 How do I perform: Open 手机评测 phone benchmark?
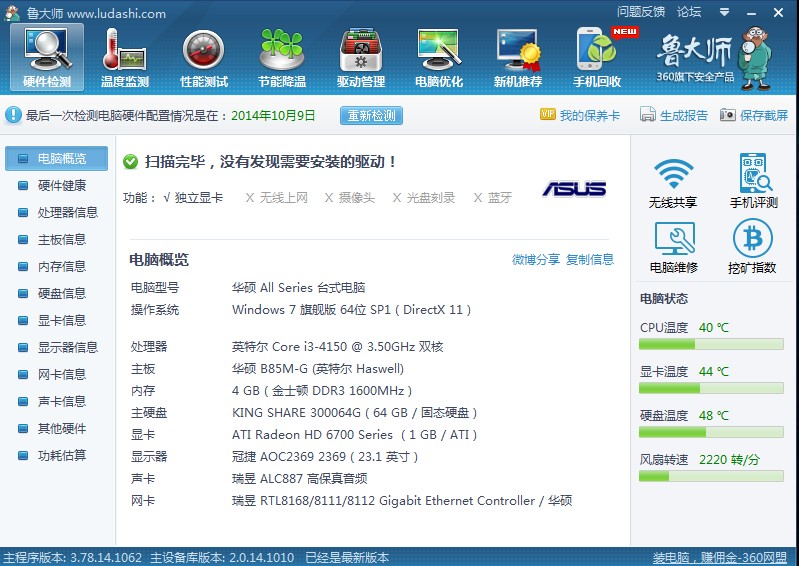pos(754,181)
